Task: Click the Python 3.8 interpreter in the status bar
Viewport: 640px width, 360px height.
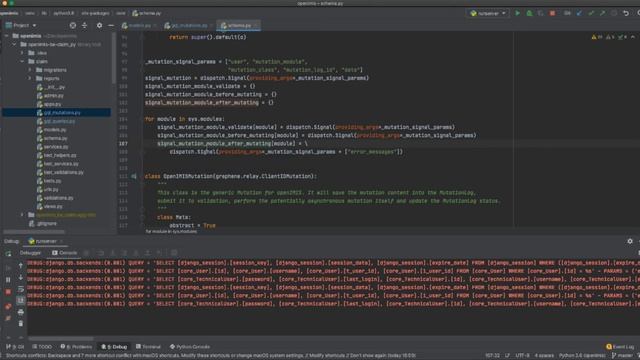Action: tap(582, 356)
